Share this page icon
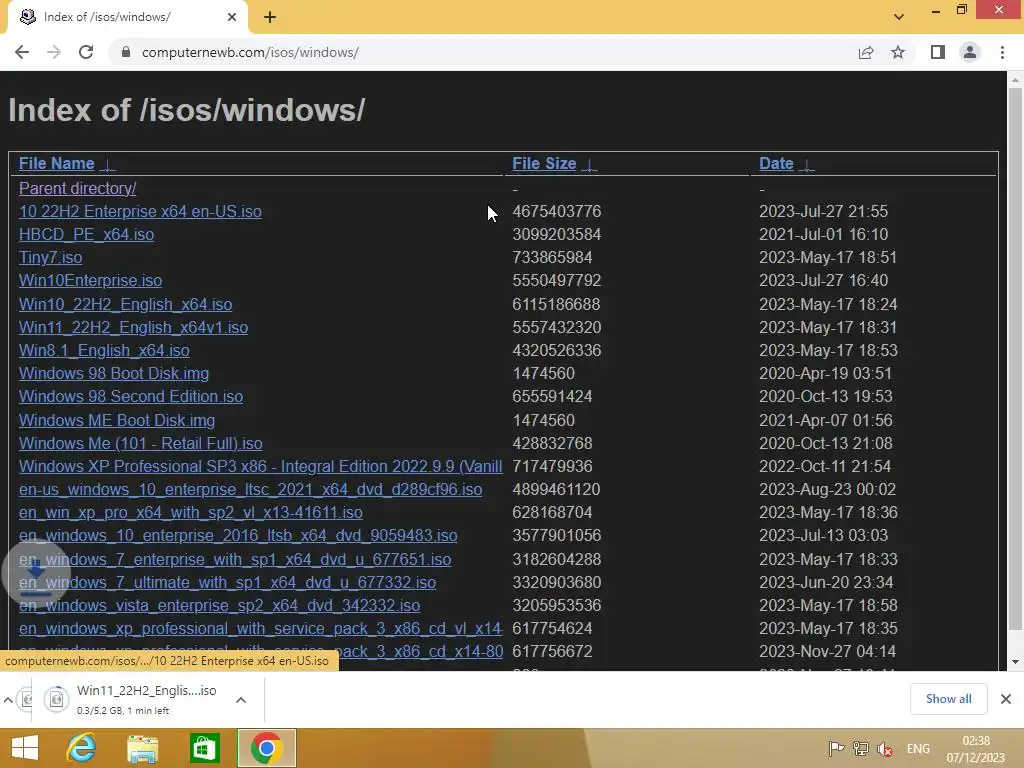Viewport: 1024px width, 768px height. click(866, 52)
